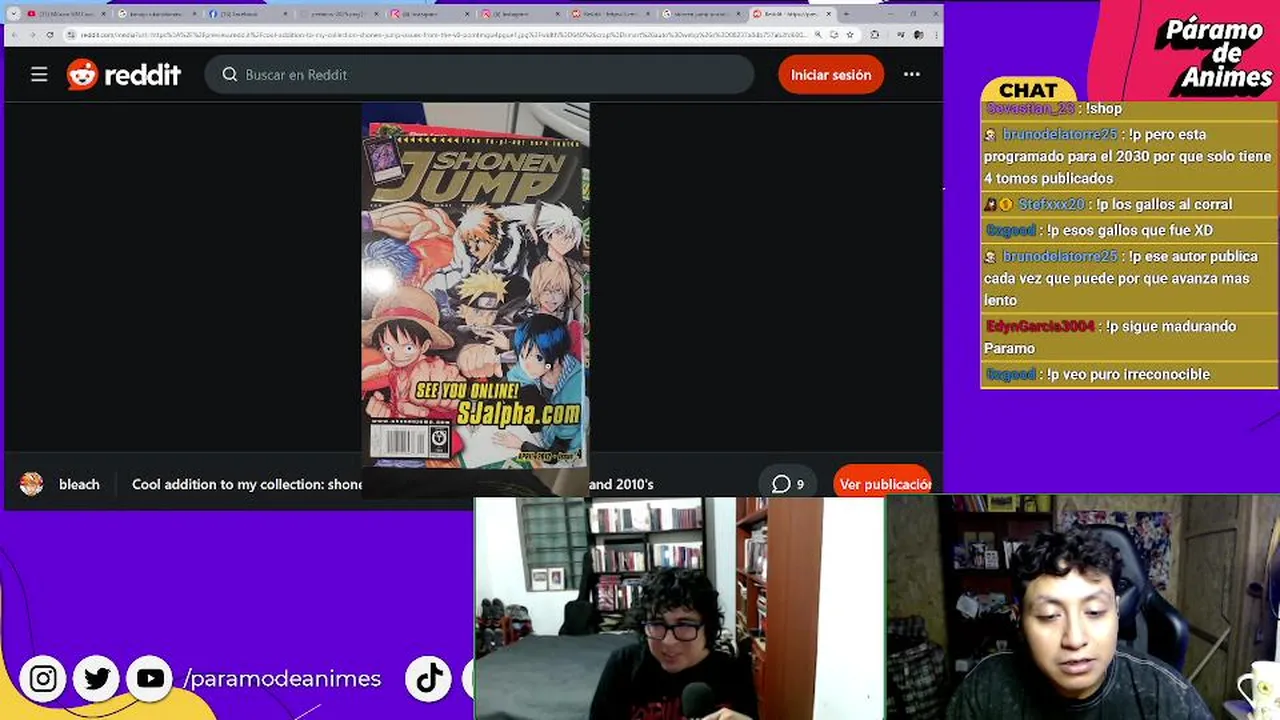Open the 'Cool addition to my collection' post title

pos(392,484)
